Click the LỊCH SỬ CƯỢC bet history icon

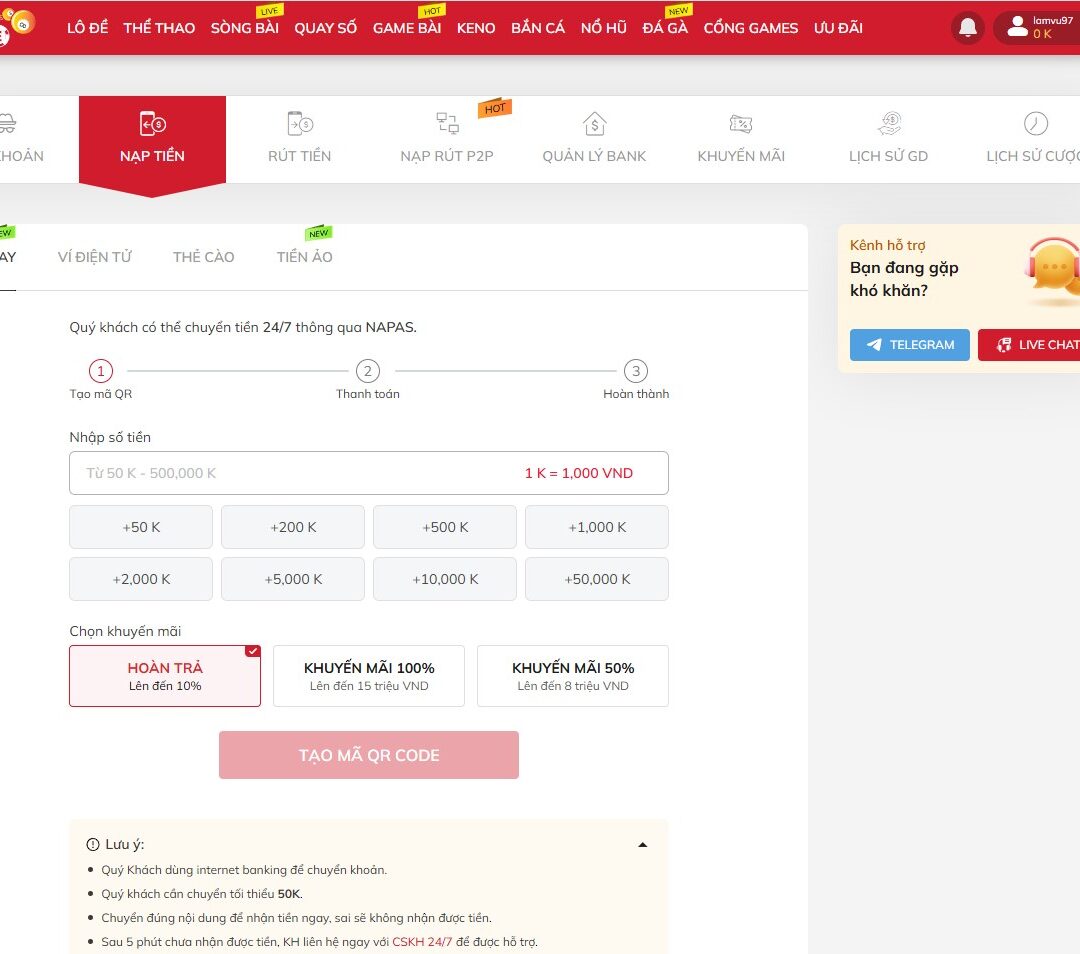tap(1035, 124)
